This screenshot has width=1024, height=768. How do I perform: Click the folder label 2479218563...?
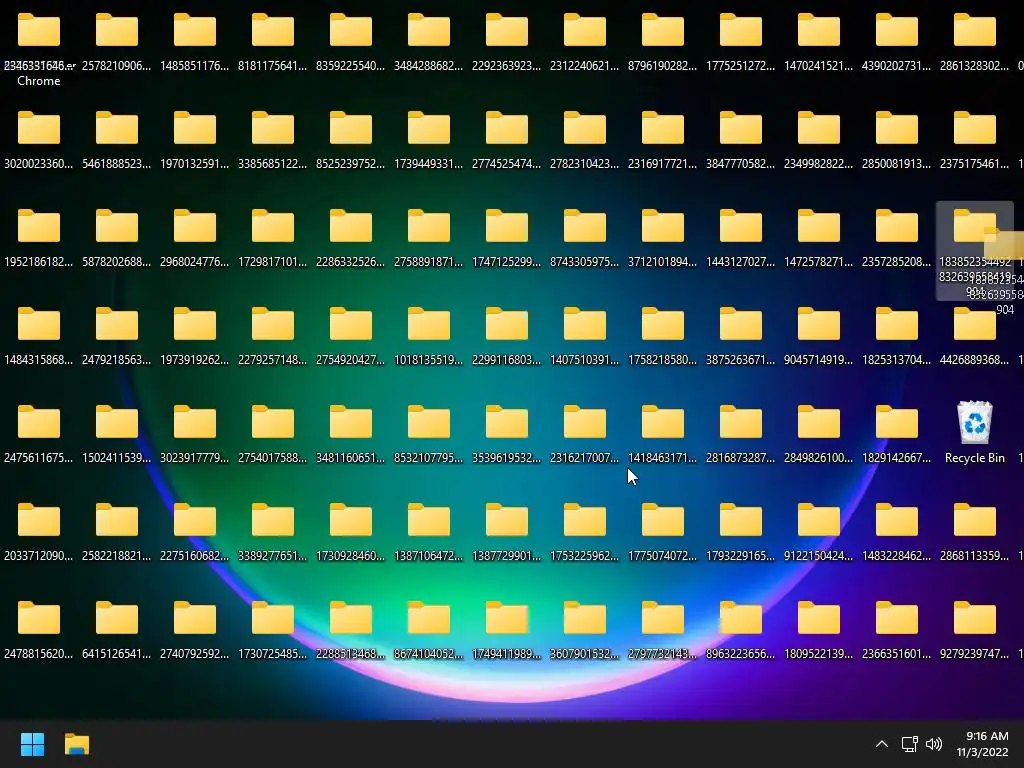tap(116, 360)
